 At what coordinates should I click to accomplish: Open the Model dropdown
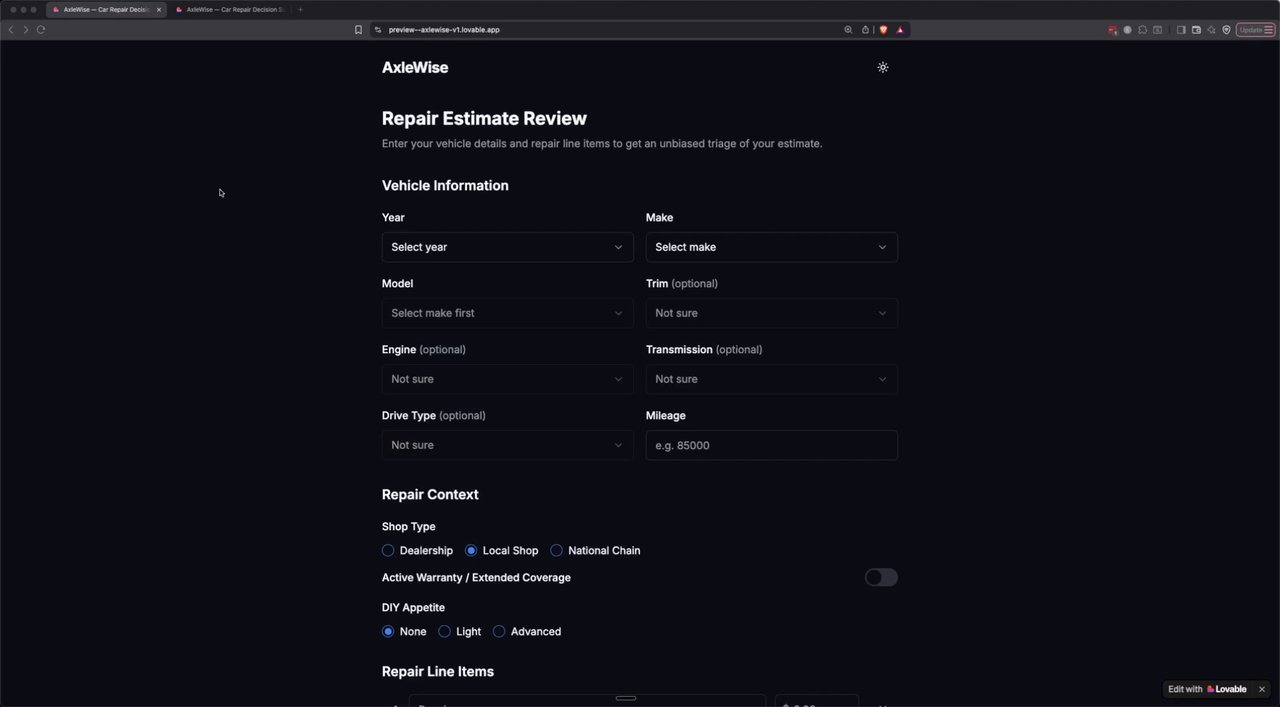coord(507,313)
